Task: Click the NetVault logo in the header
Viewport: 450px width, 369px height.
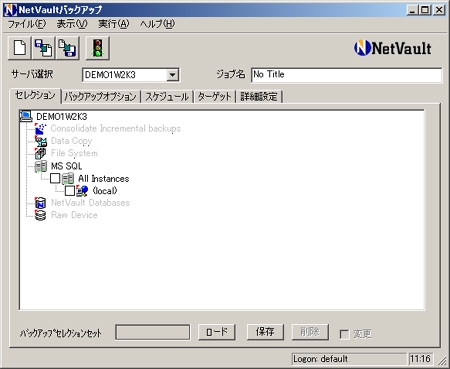Action: pyautogui.click(x=392, y=48)
